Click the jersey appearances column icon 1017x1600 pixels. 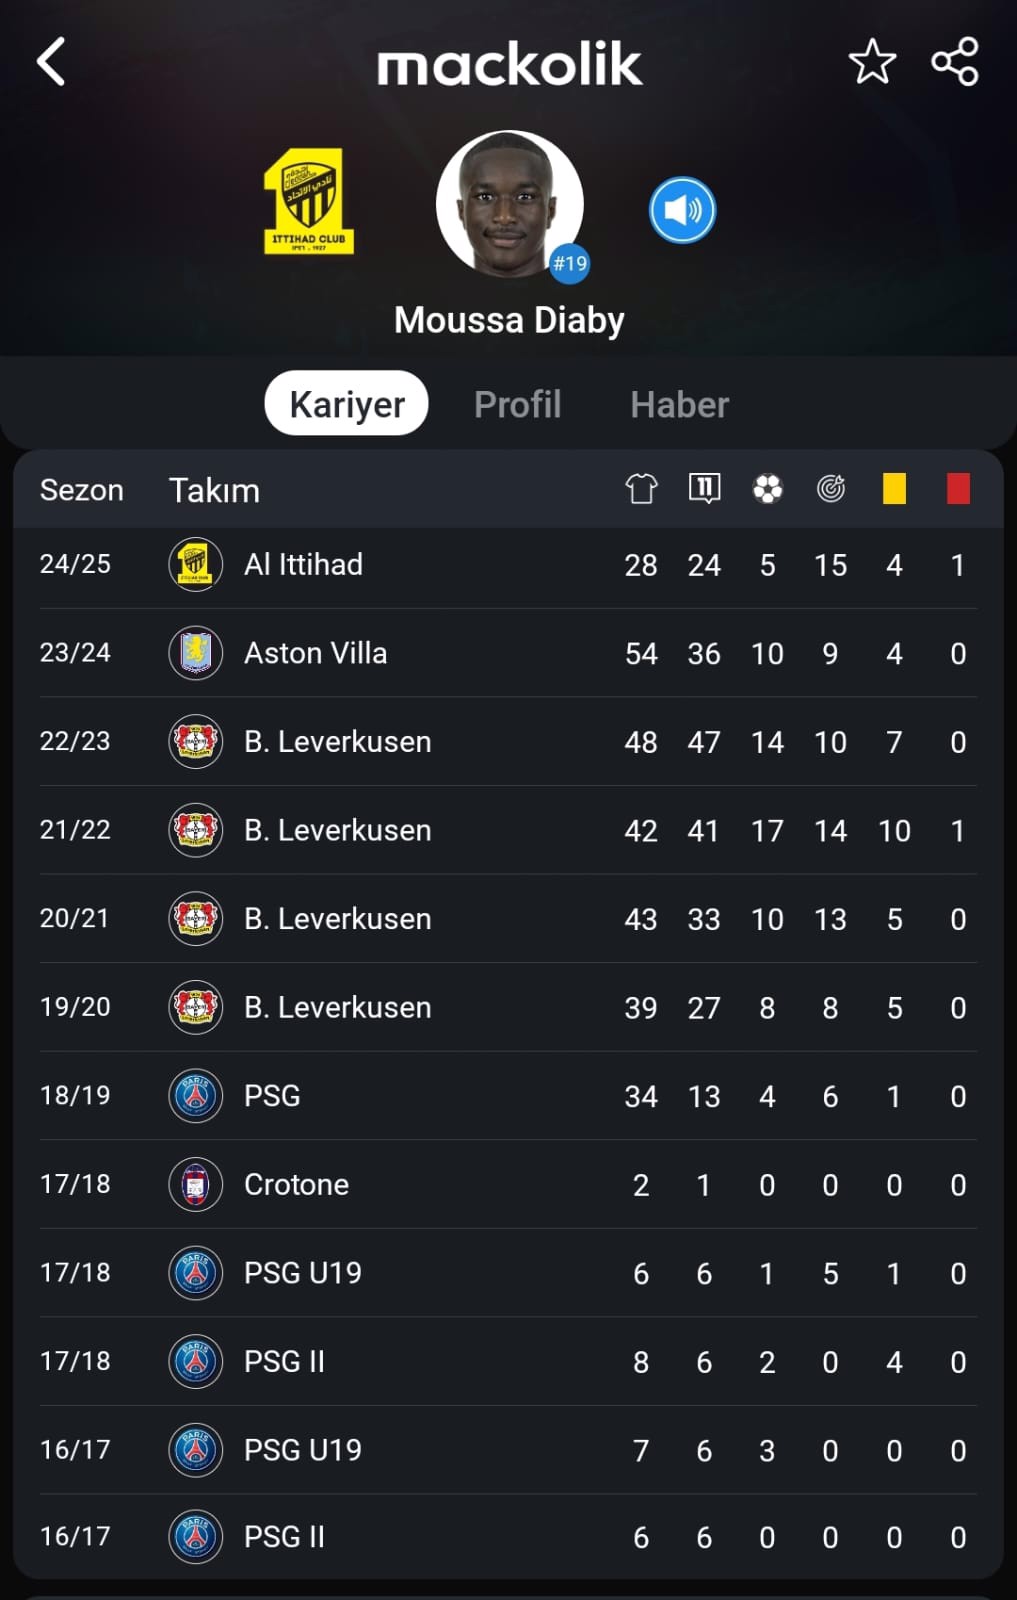click(641, 489)
